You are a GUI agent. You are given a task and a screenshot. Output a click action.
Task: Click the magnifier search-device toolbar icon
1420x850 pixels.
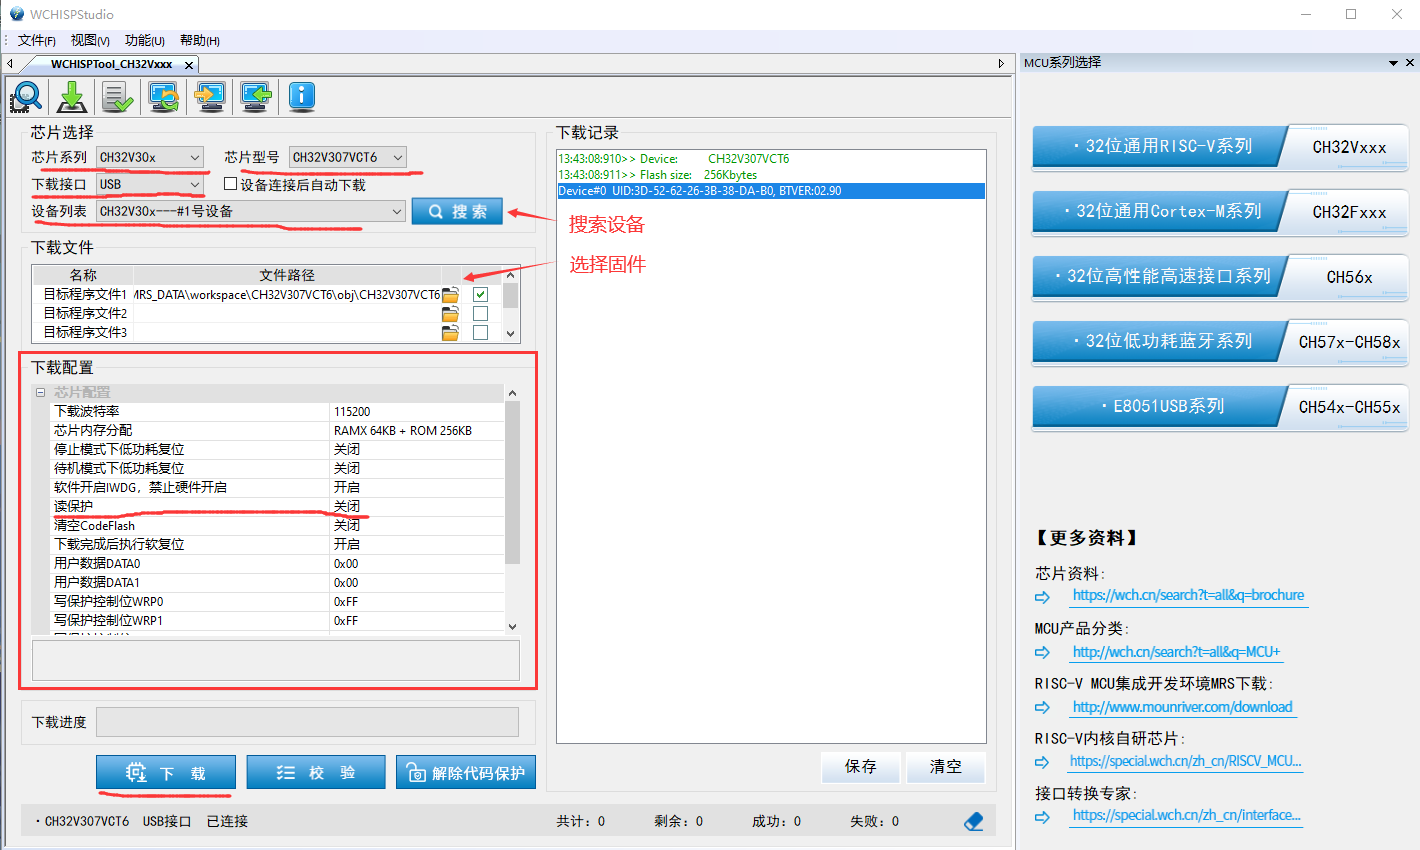pyautogui.click(x=26, y=97)
